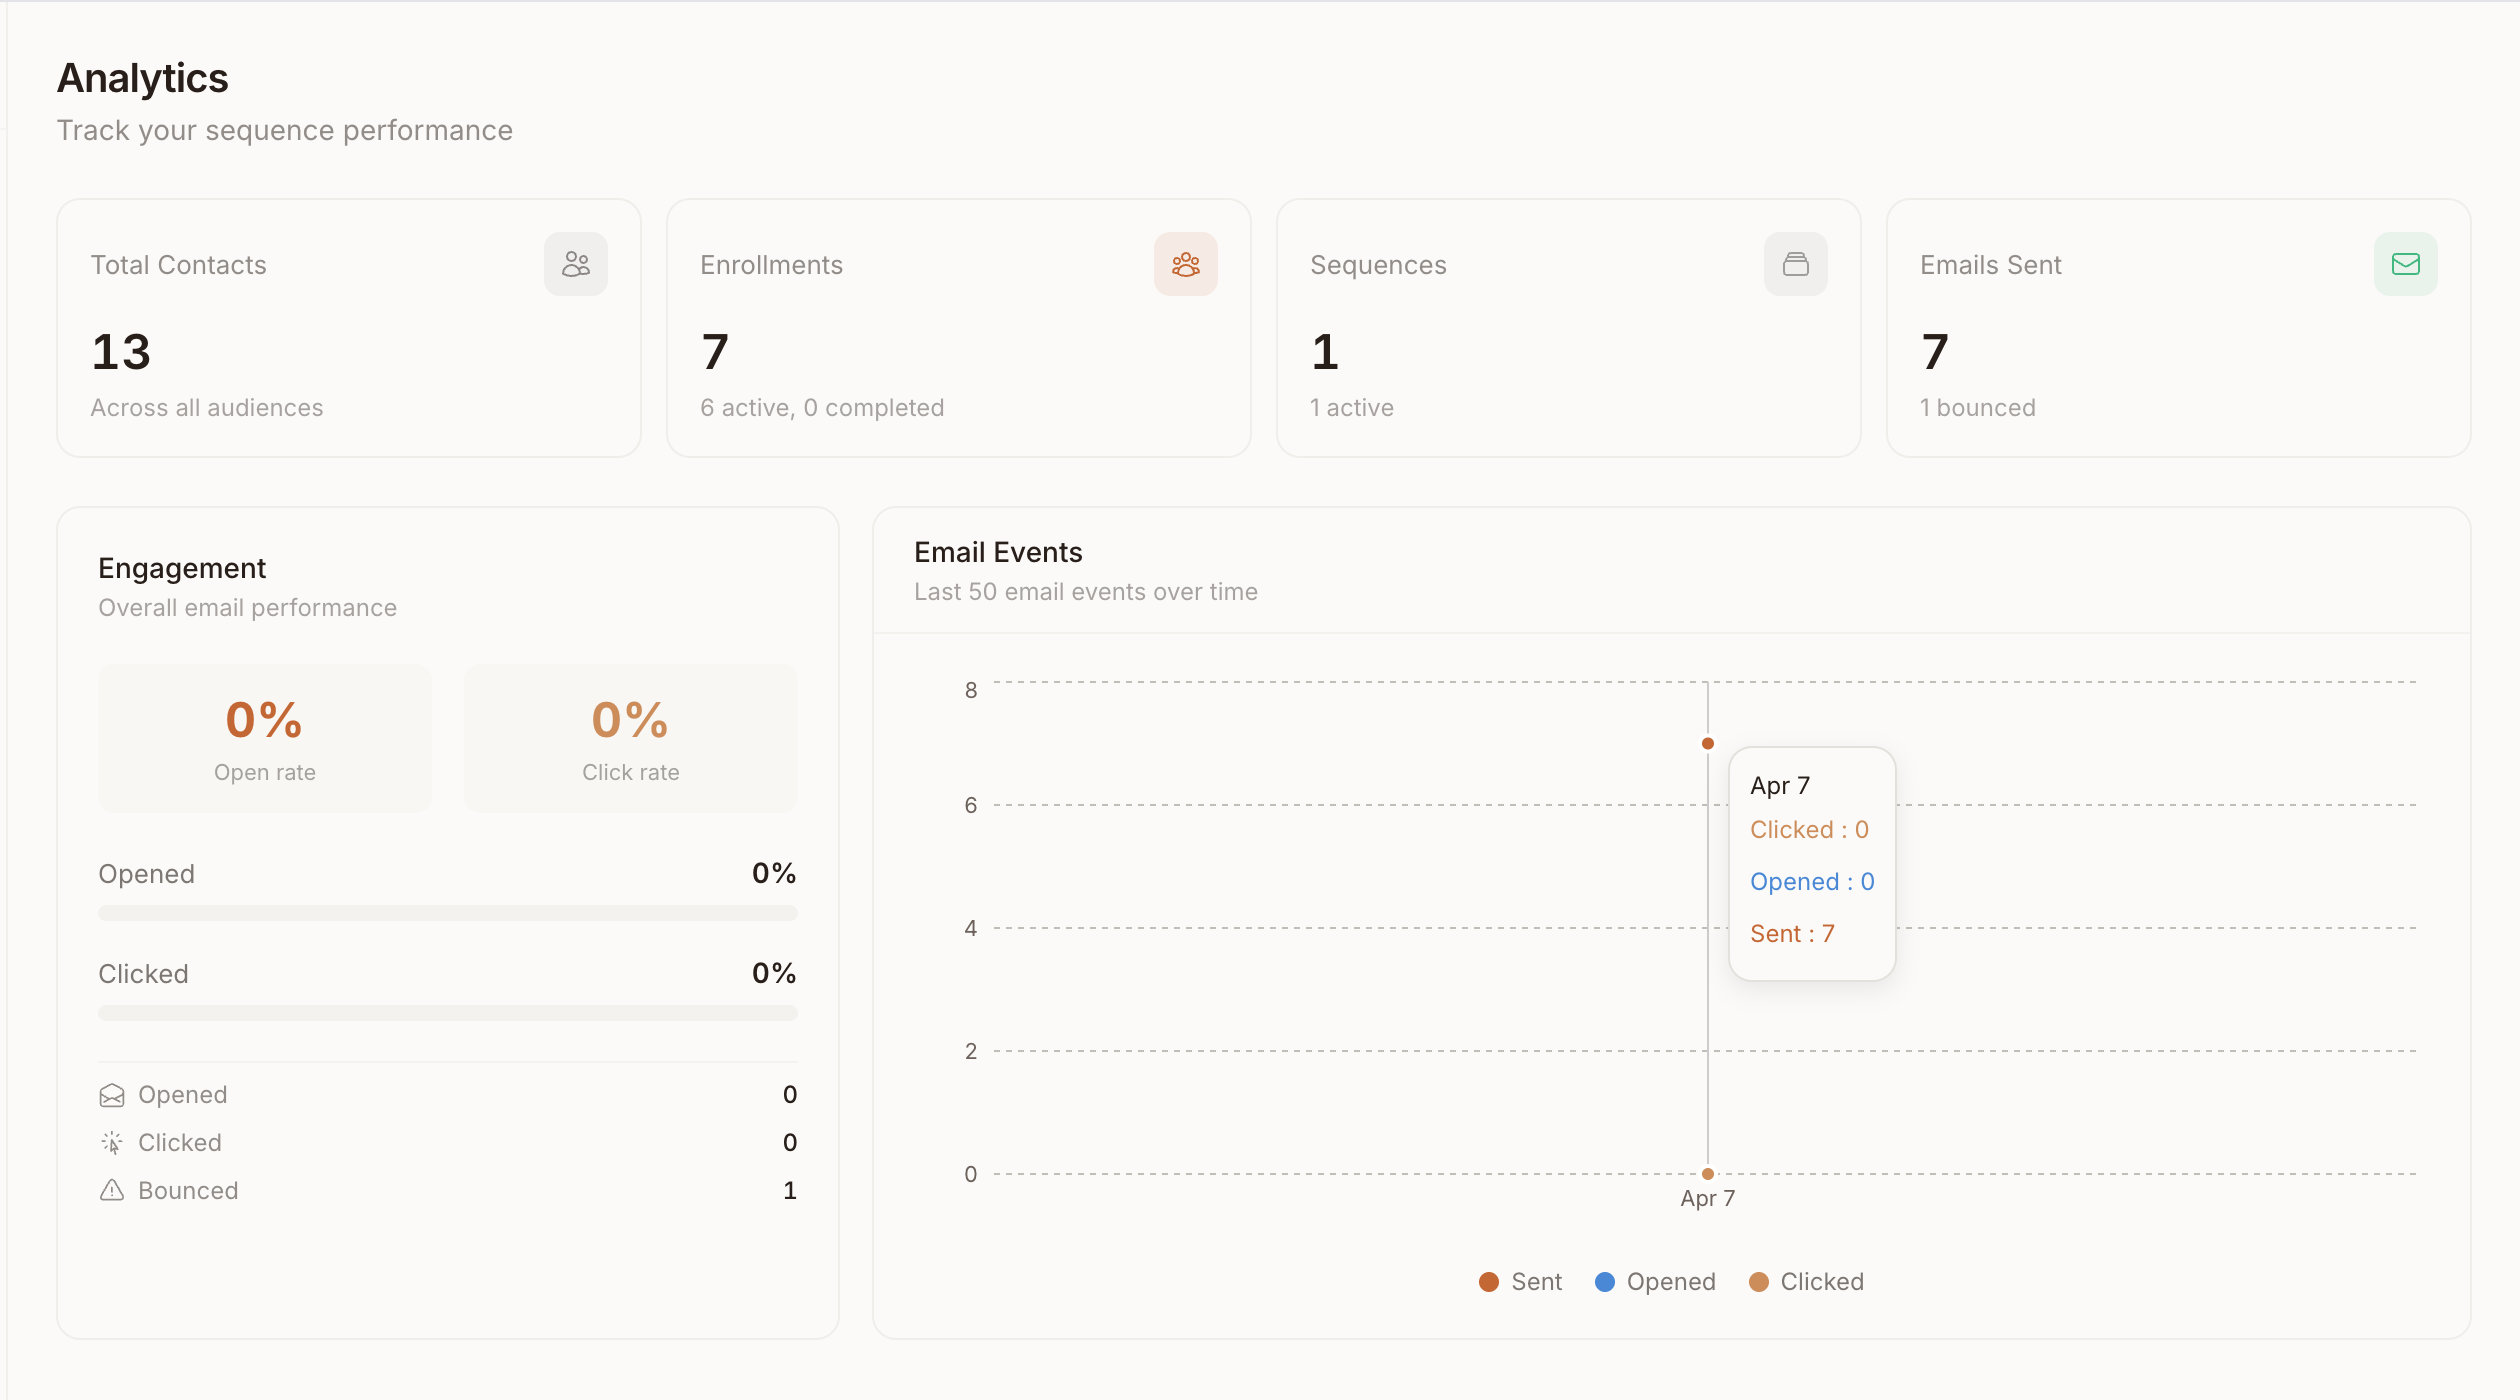Click the Analytics page heading
This screenshot has height=1400, width=2520.
[x=142, y=78]
